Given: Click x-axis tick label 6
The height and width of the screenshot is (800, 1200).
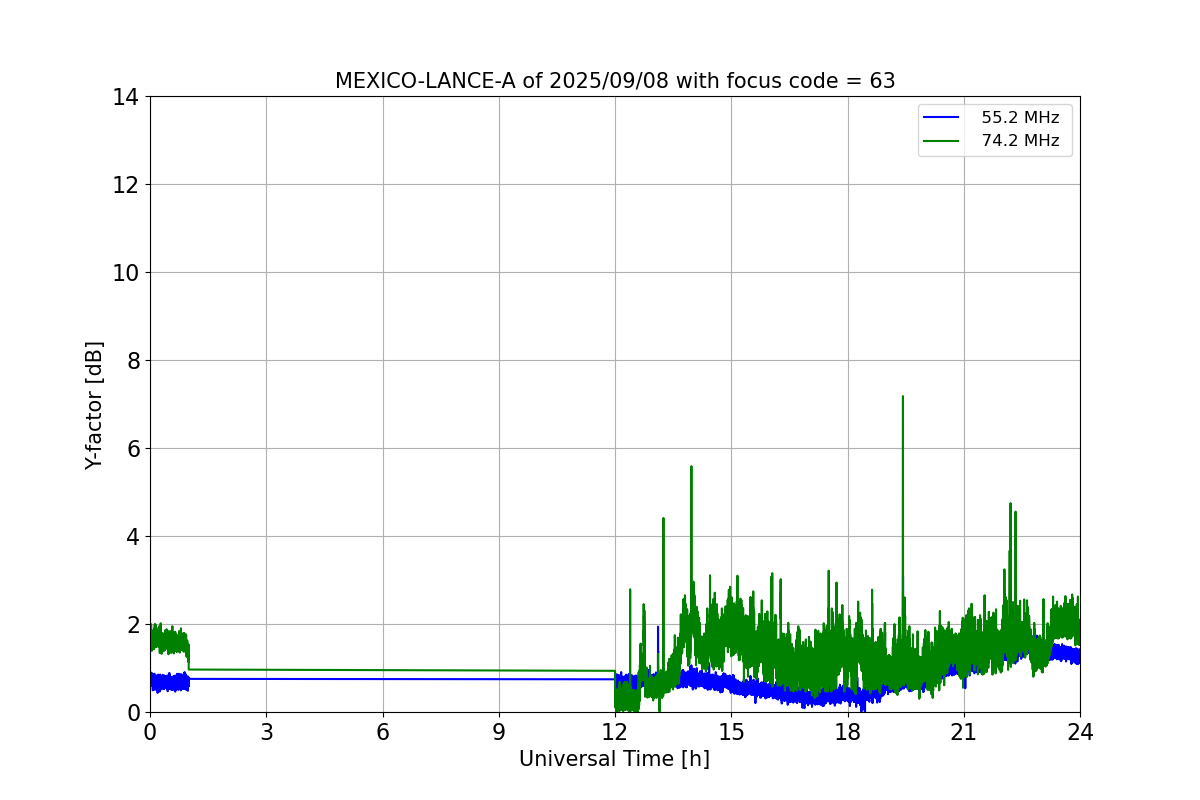Looking at the screenshot, I should pos(383,732).
